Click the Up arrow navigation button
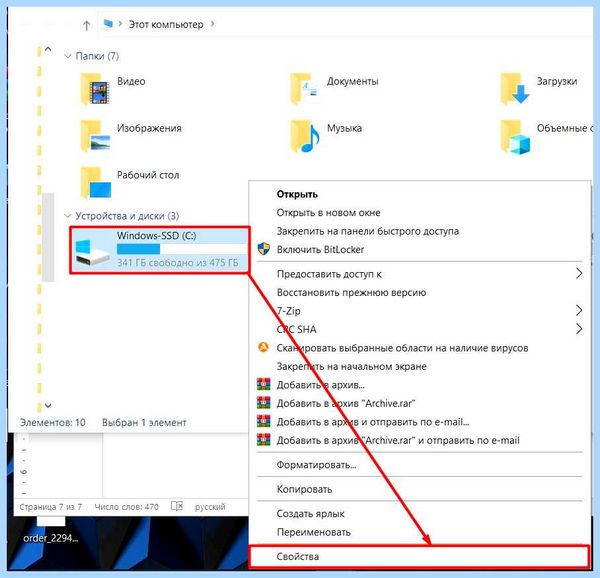This screenshot has height=578, width=600. click(x=86, y=26)
